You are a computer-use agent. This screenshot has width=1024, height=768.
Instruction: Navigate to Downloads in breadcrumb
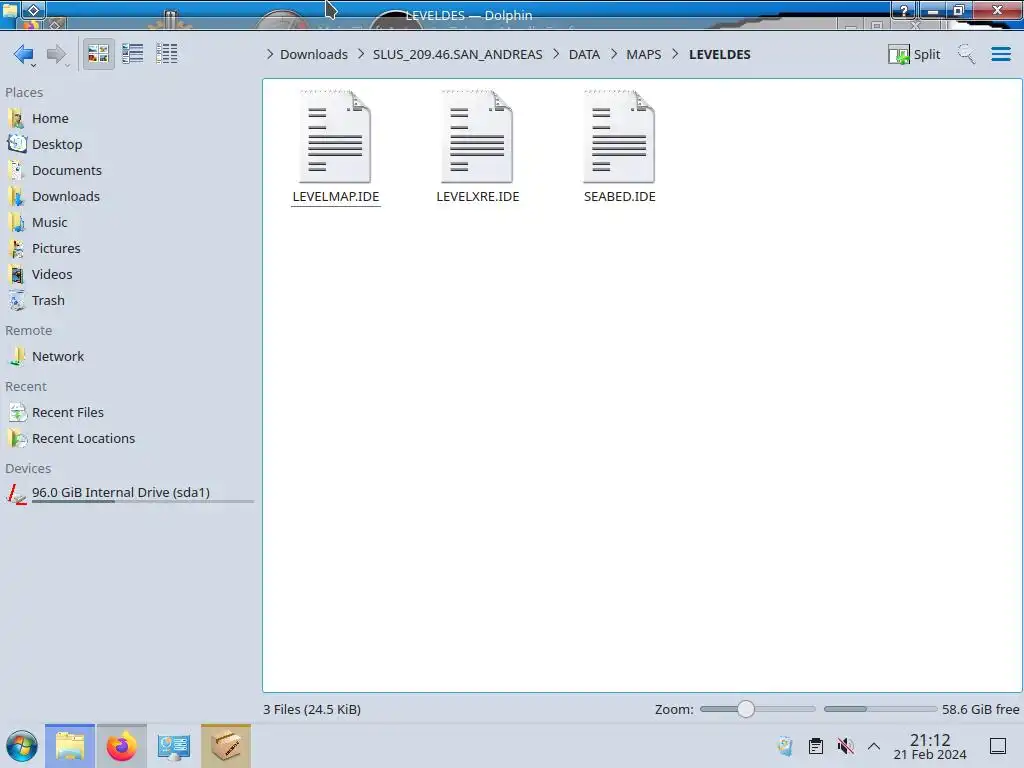pos(313,54)
